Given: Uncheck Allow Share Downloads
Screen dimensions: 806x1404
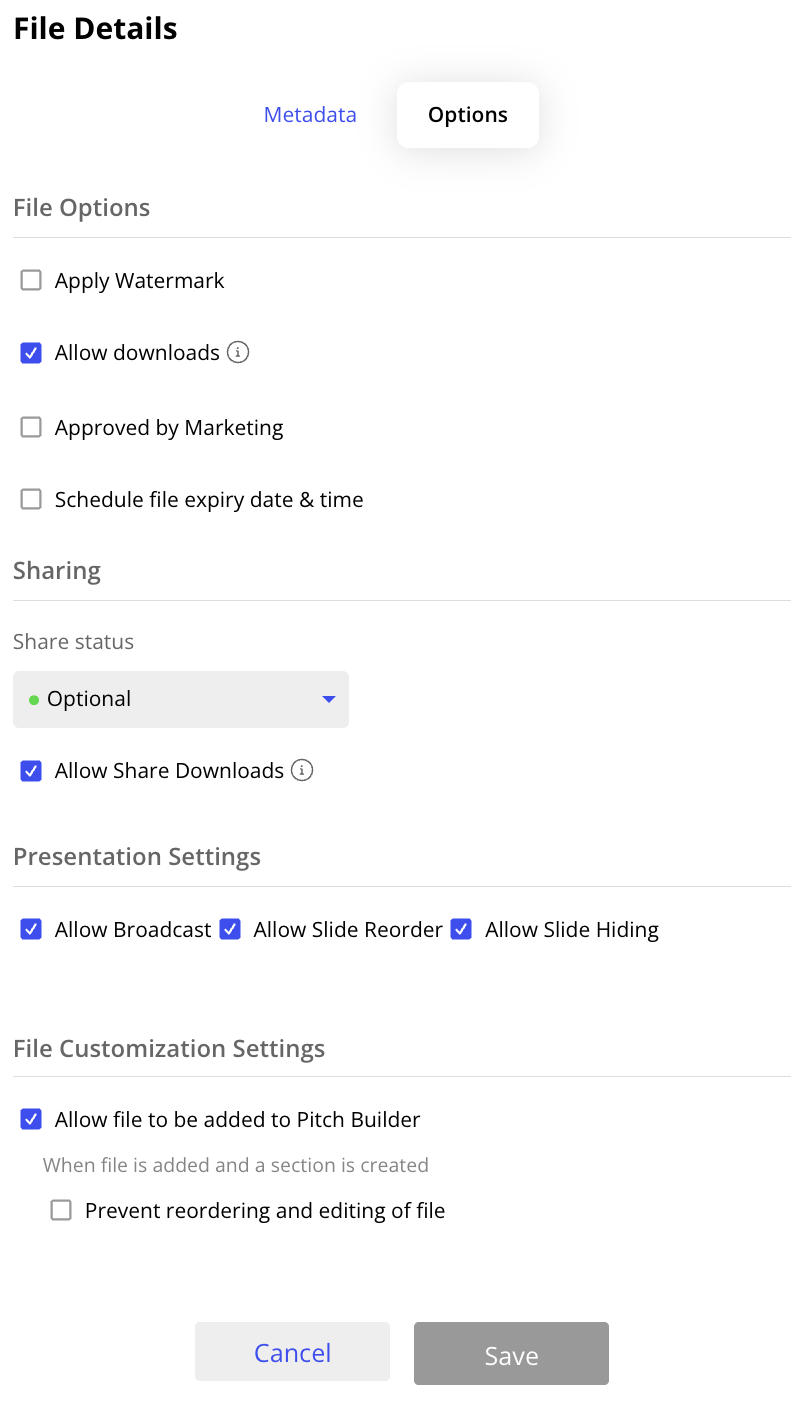Looking at the screenshot, I should [x=31, y=770].
